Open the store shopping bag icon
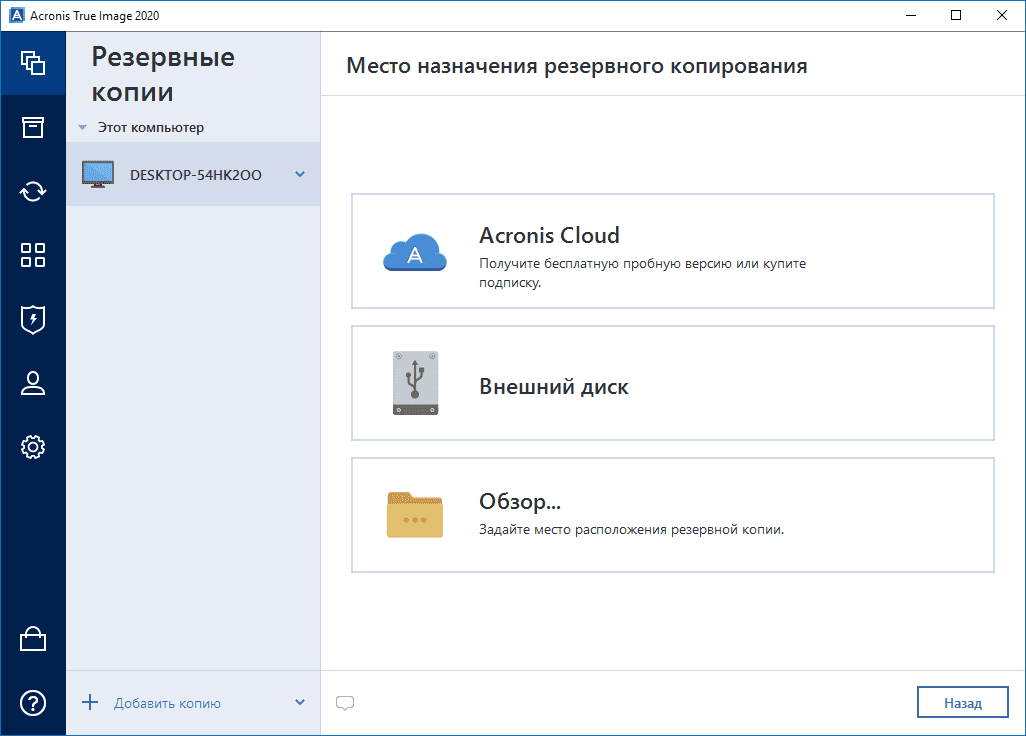The width and height of the screenshot is (1026, 736). (33, 639)
